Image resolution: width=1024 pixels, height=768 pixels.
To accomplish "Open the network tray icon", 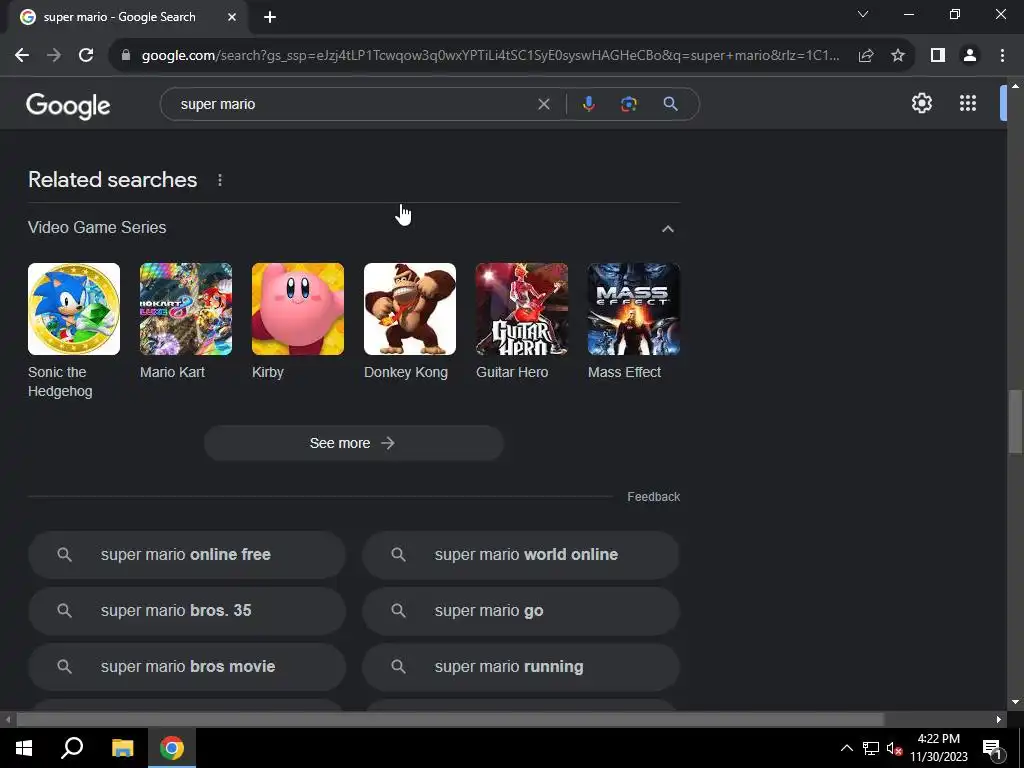I will click(871, 748).
